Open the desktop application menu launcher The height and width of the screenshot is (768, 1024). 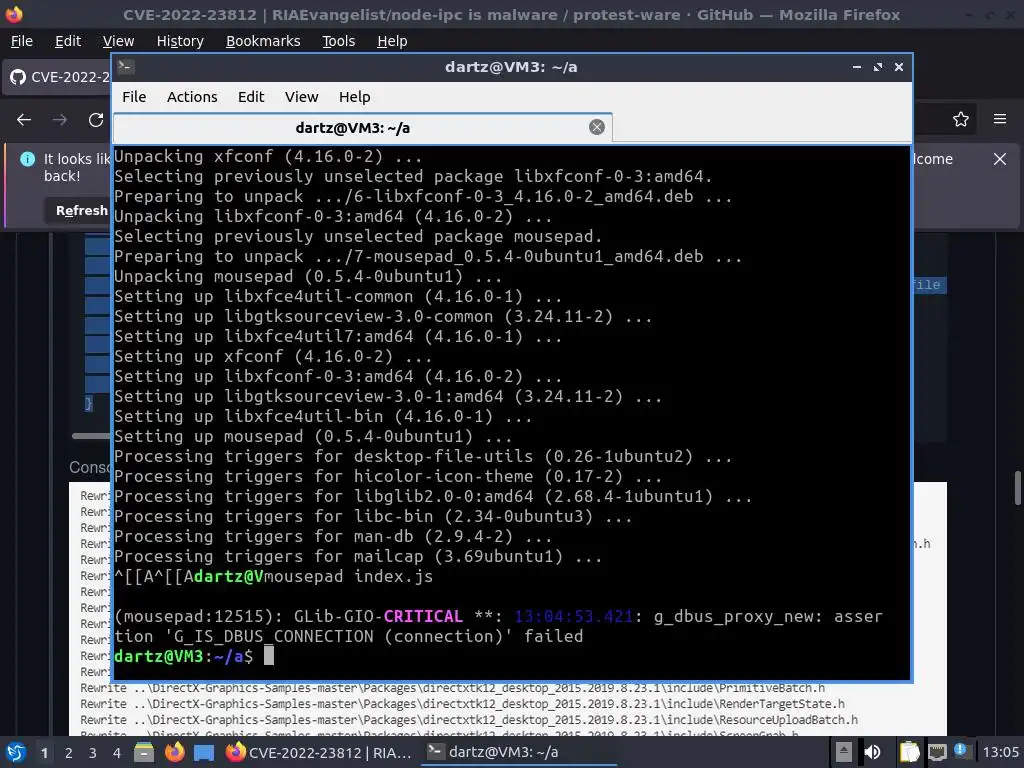[x=16, y=752]
